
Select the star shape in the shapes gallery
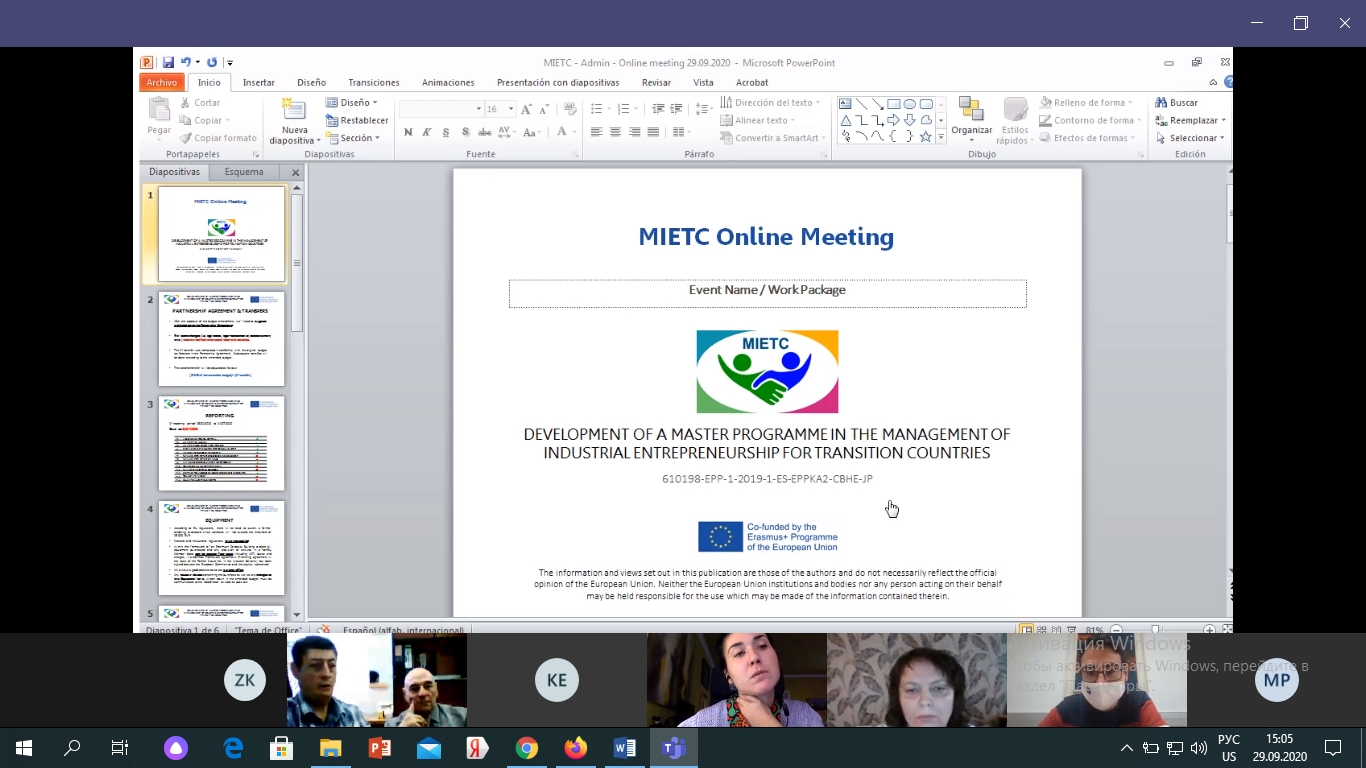point(926,136)
